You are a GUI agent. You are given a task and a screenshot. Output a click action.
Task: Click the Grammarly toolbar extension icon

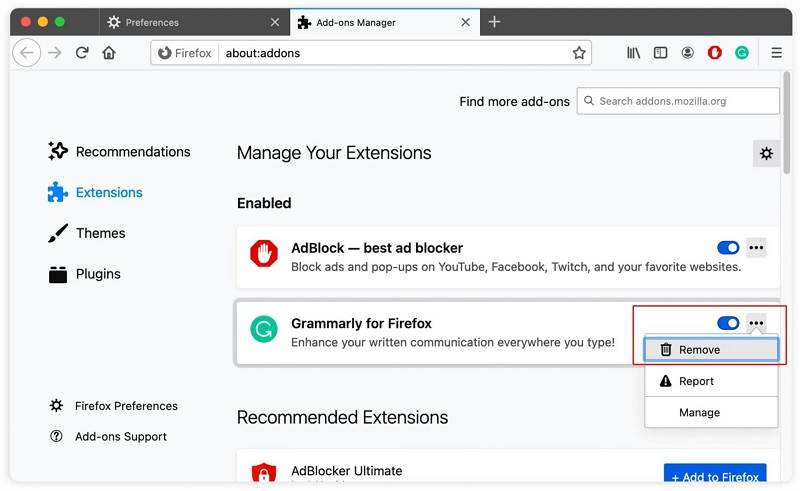coord(741,53)
